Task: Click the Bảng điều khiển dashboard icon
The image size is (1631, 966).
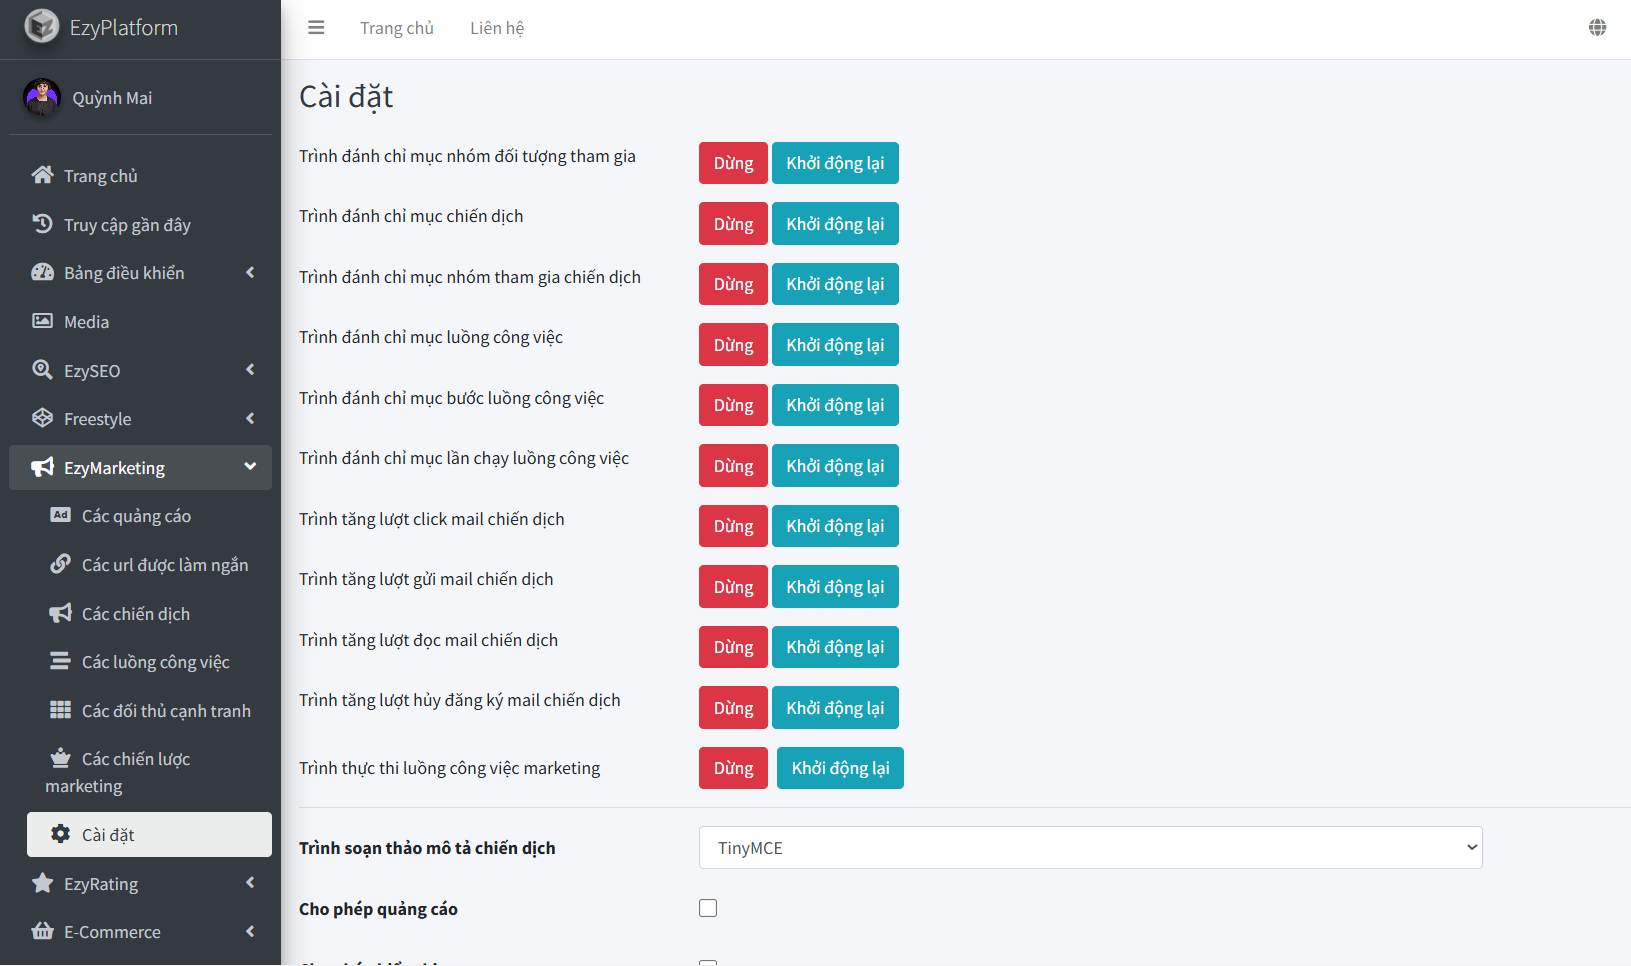Action: [42, 272]
